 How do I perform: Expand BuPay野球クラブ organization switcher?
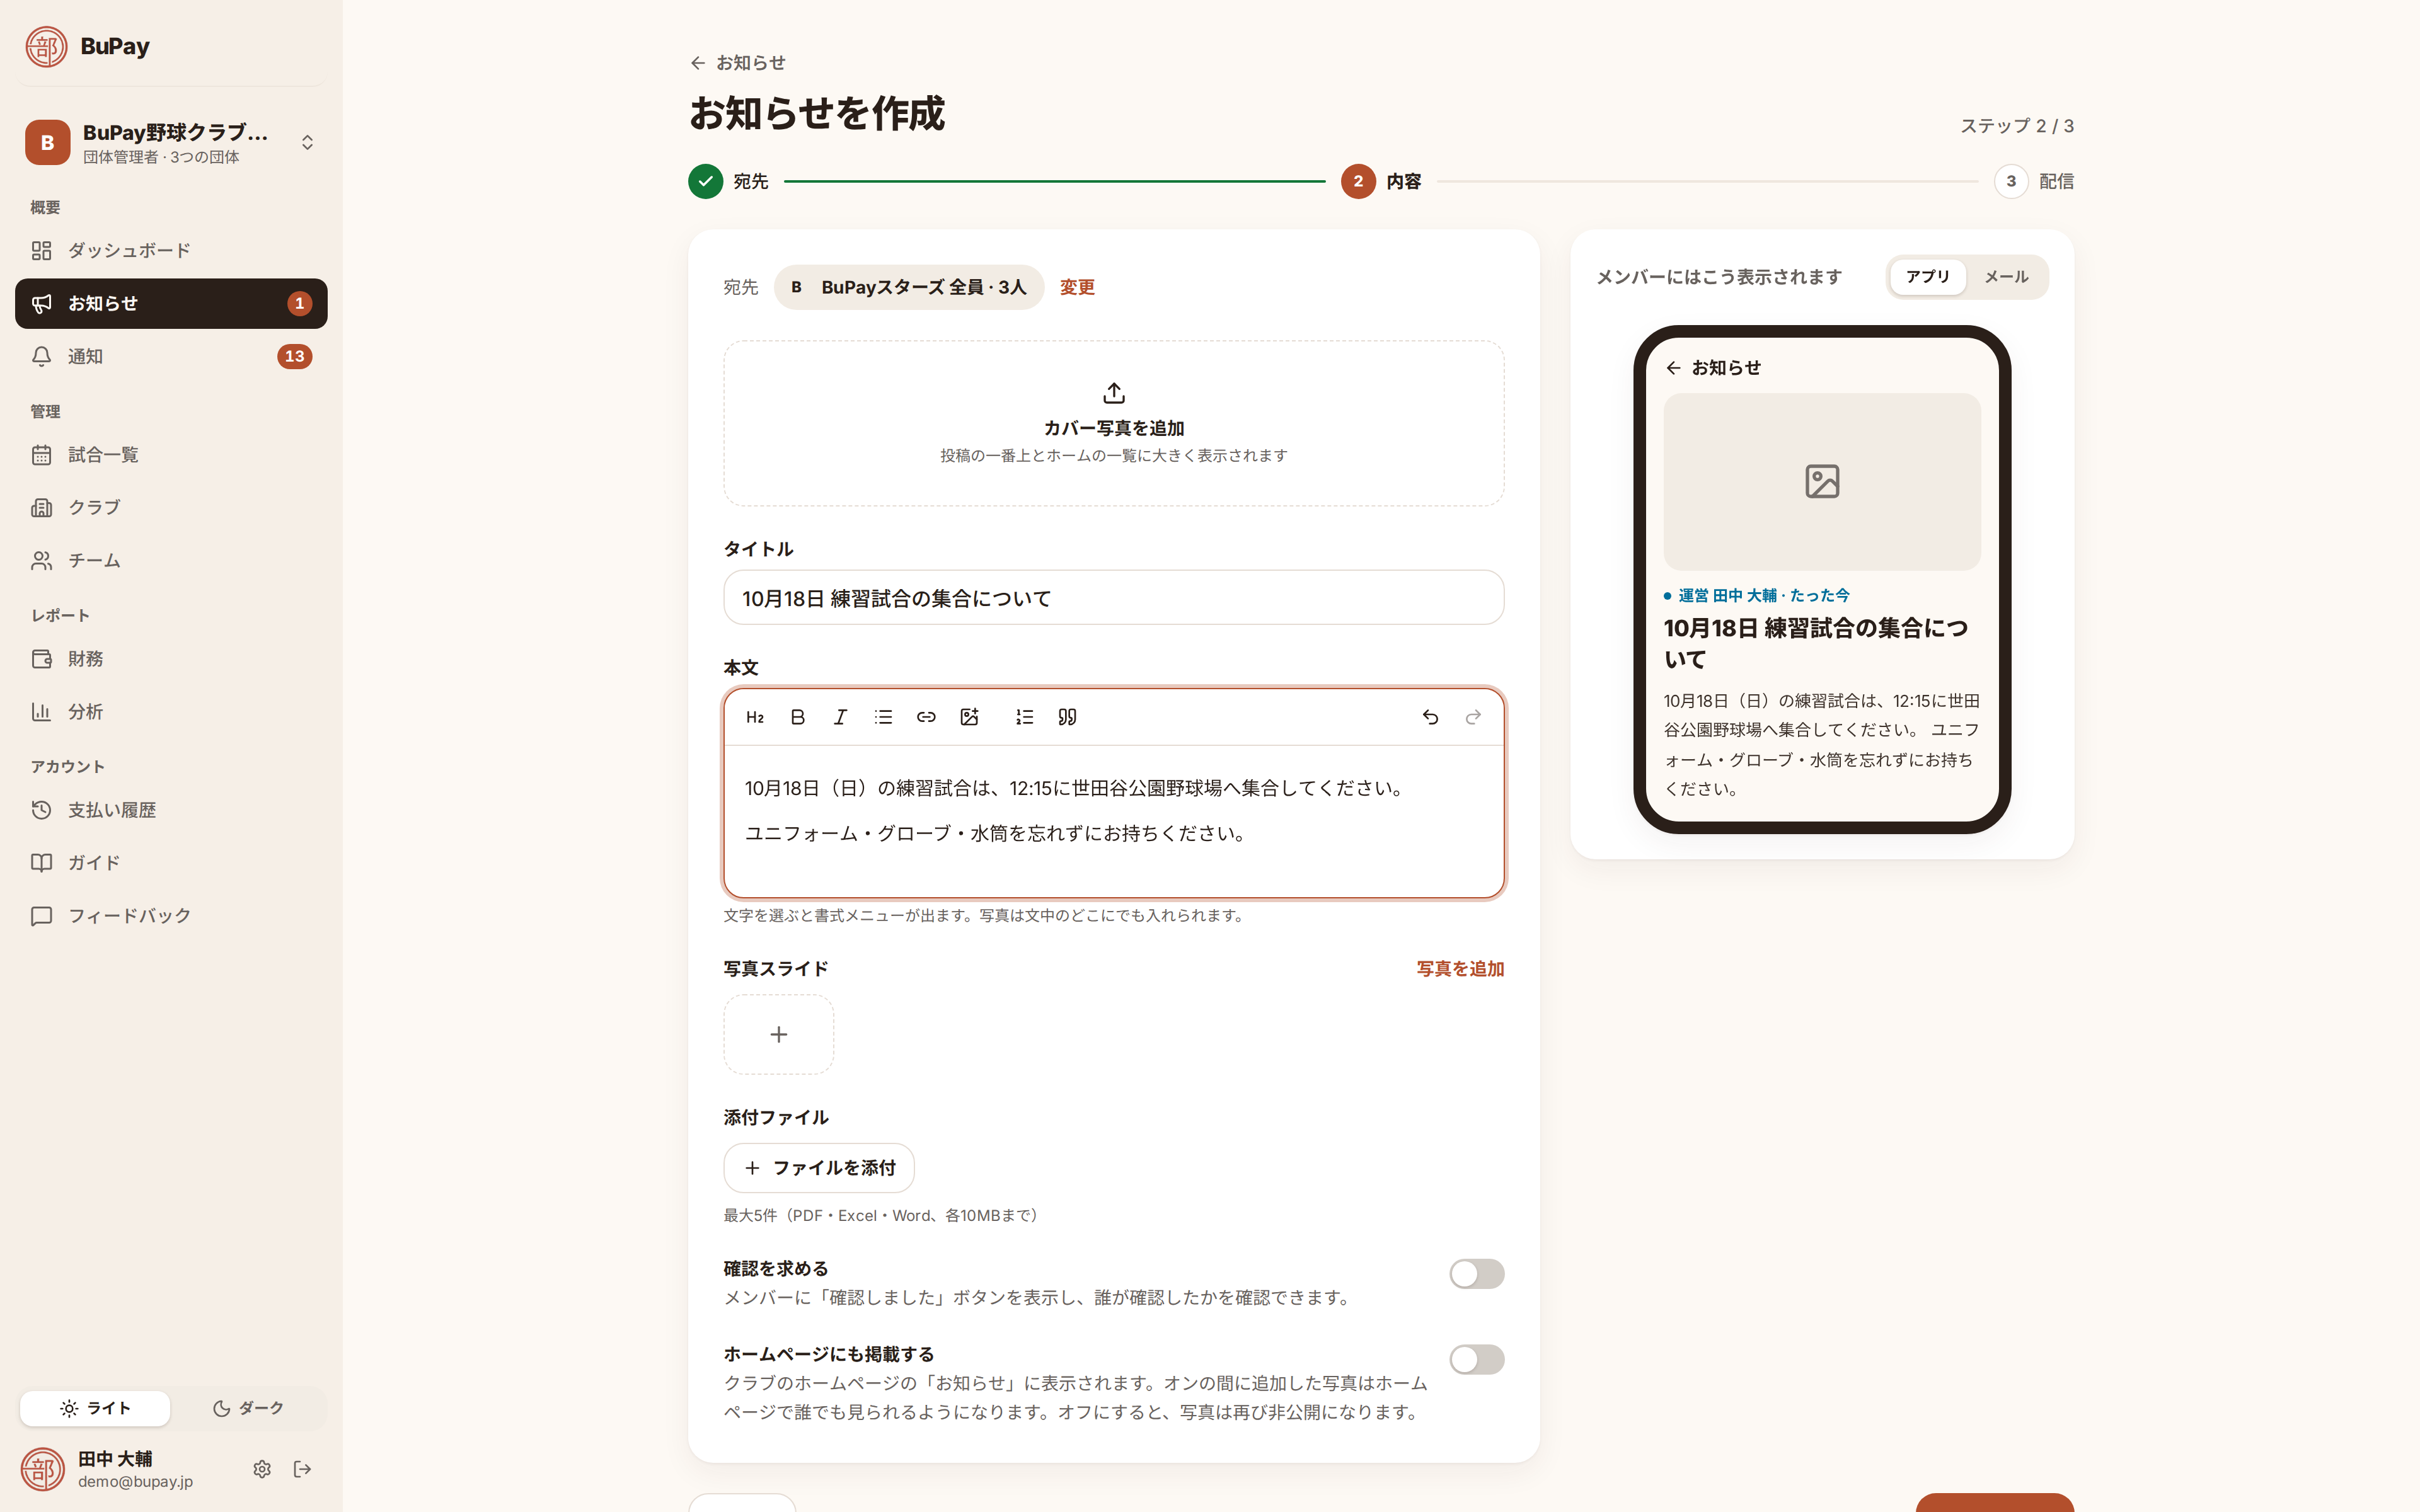tap(171, 142)
